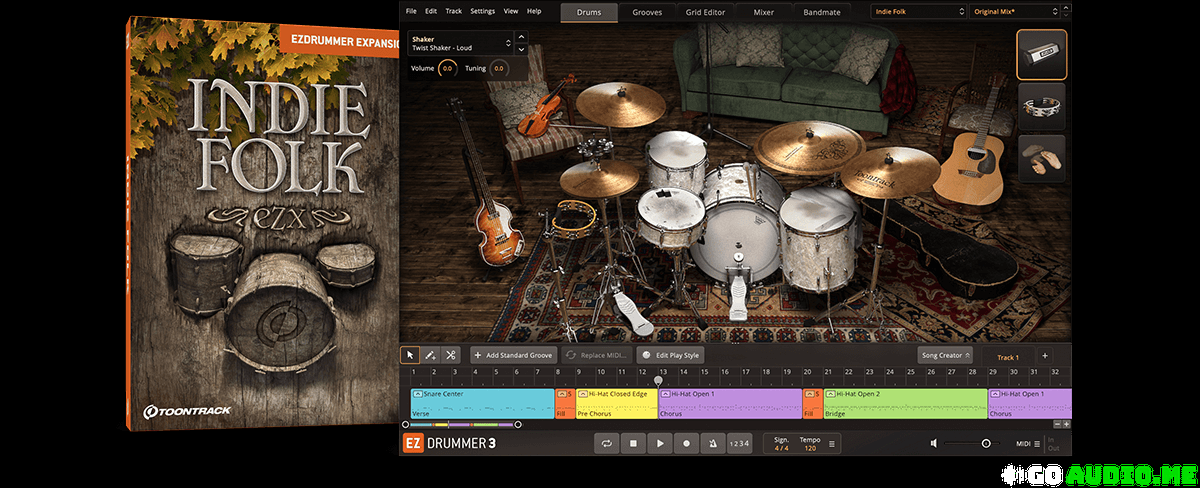
Task: Start playback with the Play button
Action: point(659,443)
